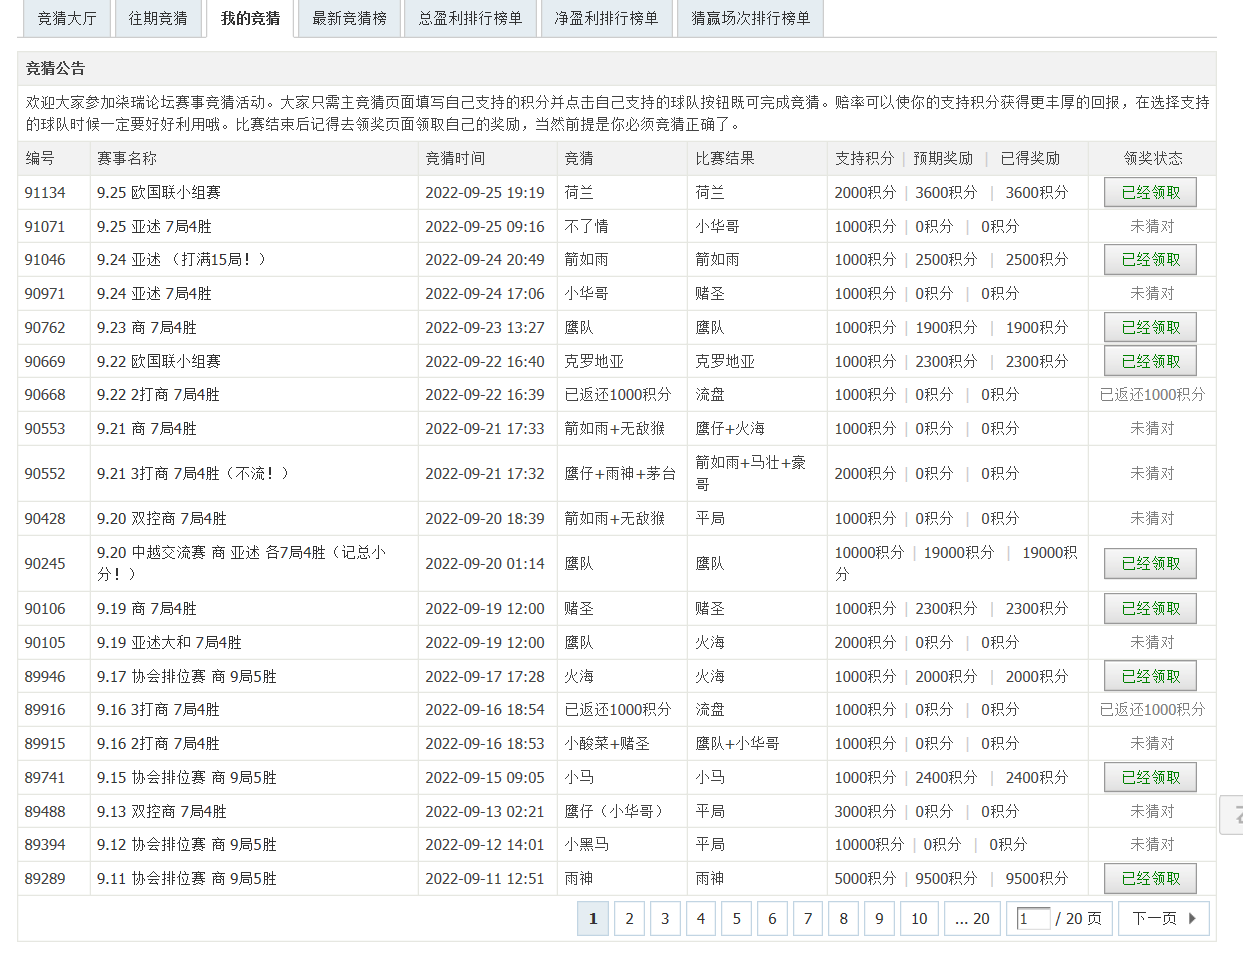Image resolution: width=1243 pixels, height=953 pixels.
Task: Open the 竞猜大厅 tab
Action: [67, 19]
